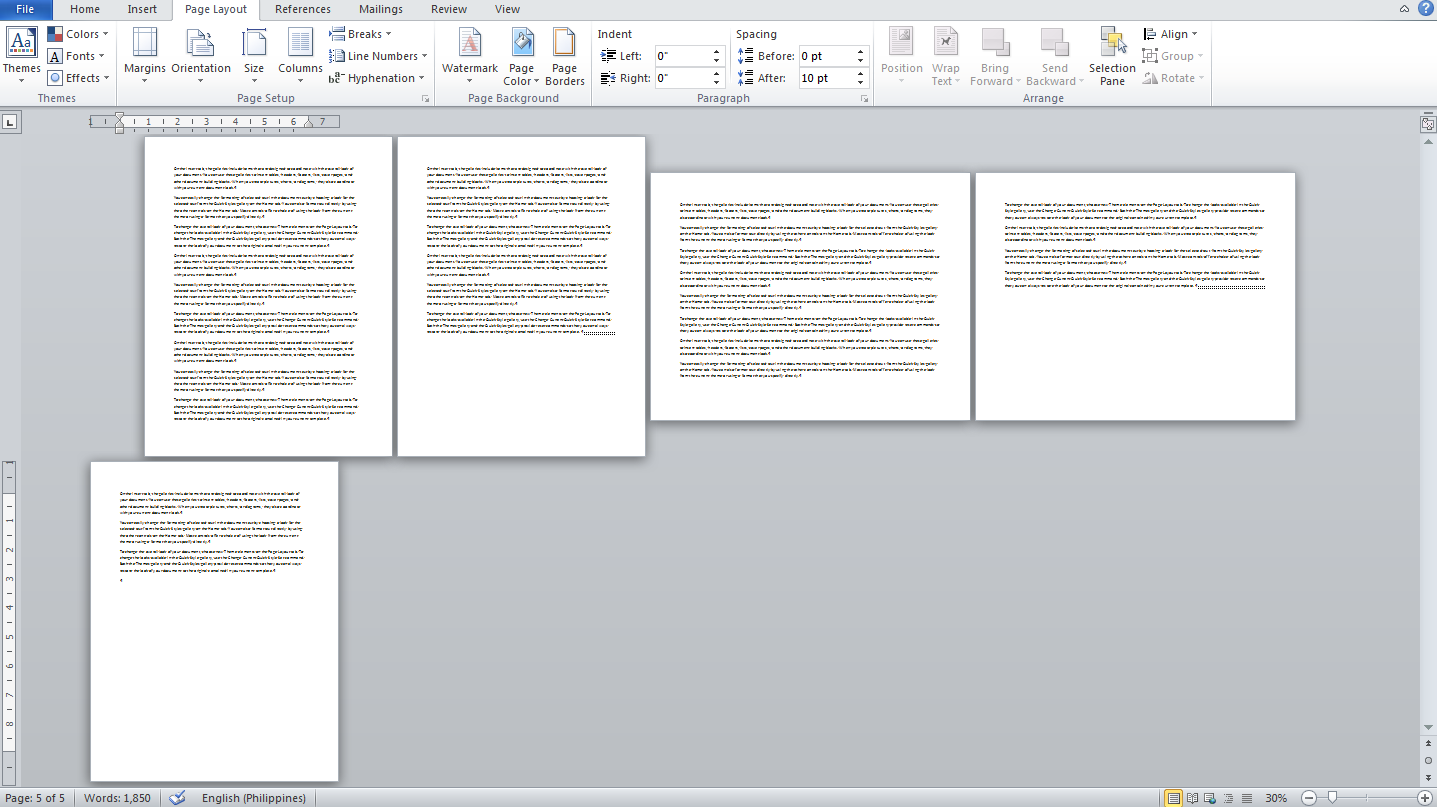This screenshot has width=1437, height=807.
Task: Click the 30% zoom level button
Action: click(1276, 798)
